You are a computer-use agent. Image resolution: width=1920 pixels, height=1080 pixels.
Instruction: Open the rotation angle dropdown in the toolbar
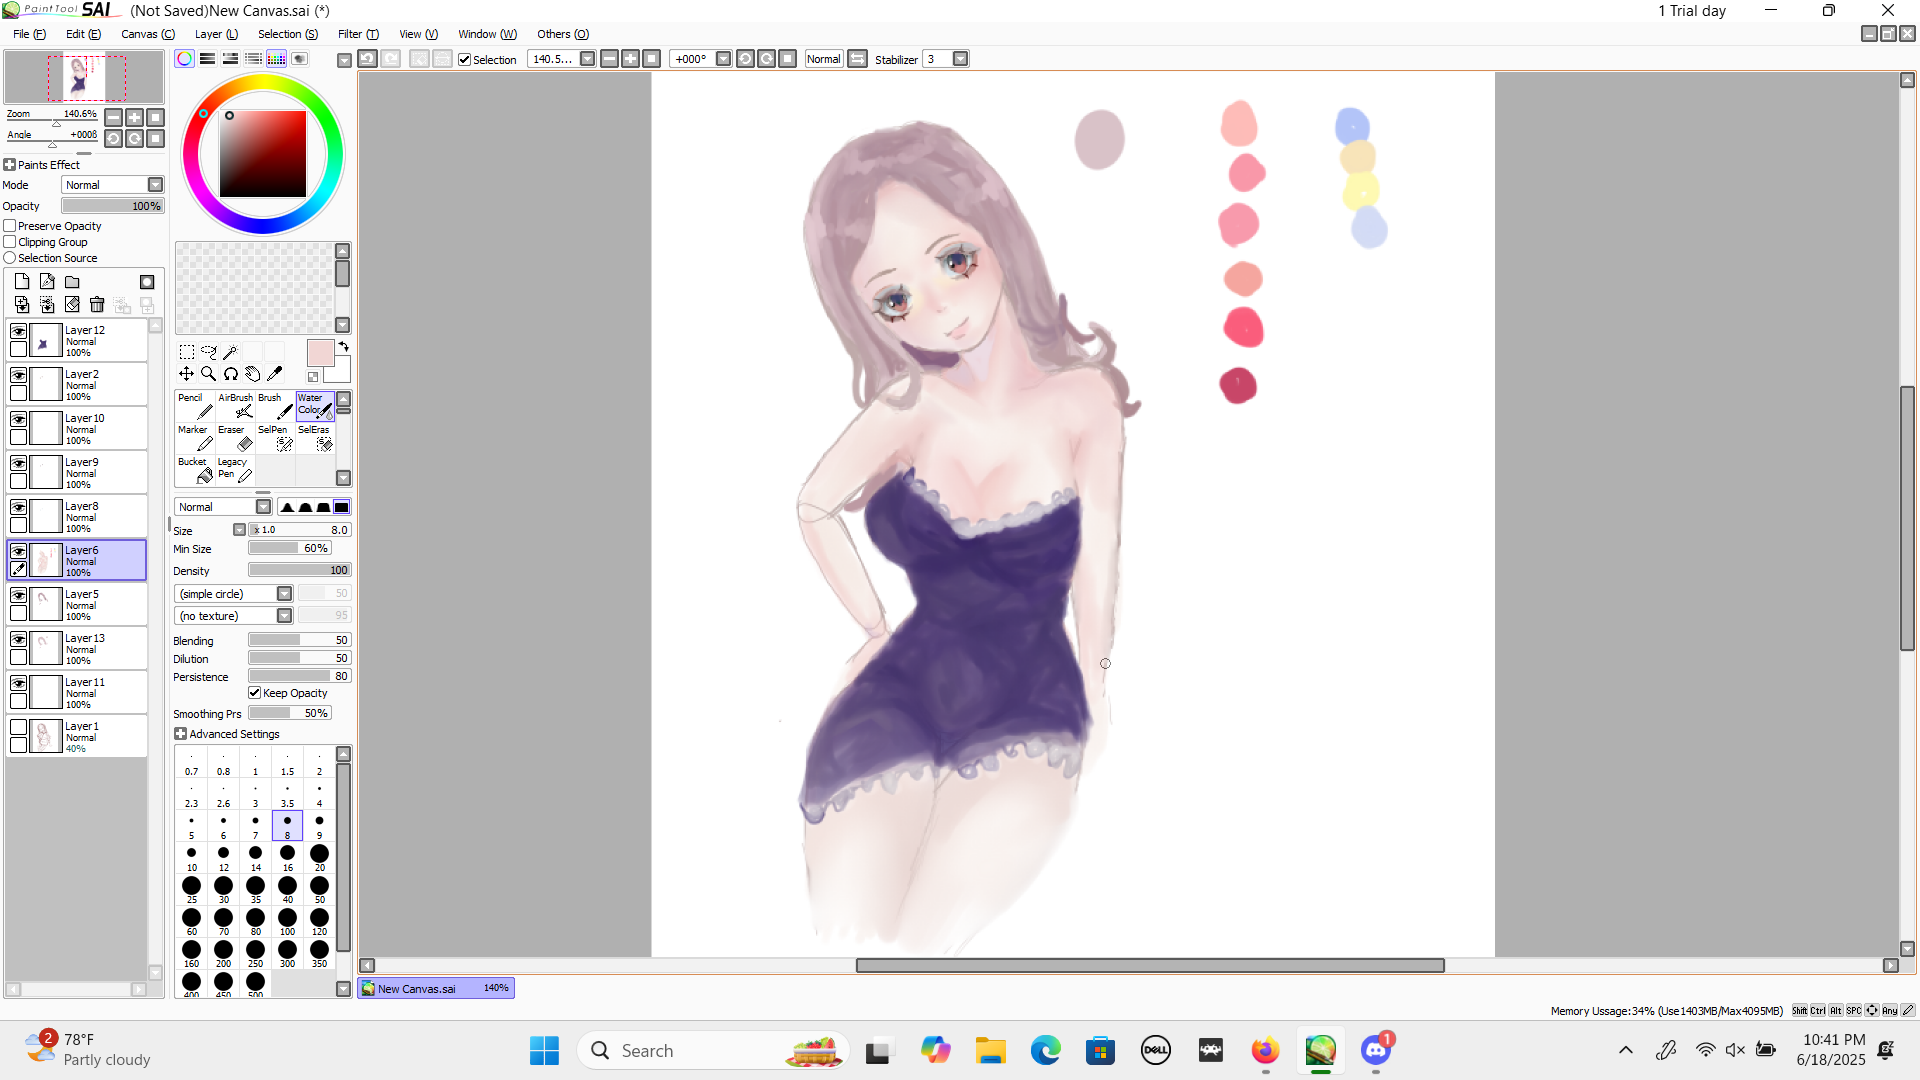pos(724,59)
